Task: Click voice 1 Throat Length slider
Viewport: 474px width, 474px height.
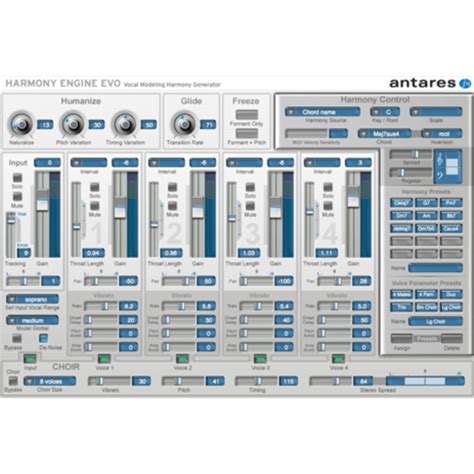Action: click(x=76, y=219)
